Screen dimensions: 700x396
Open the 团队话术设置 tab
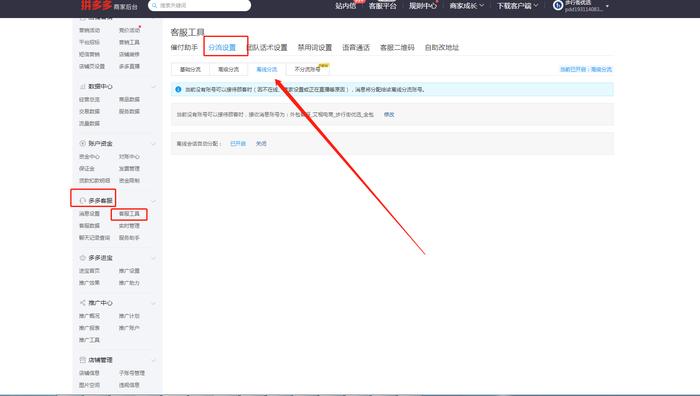click(267, 47)
